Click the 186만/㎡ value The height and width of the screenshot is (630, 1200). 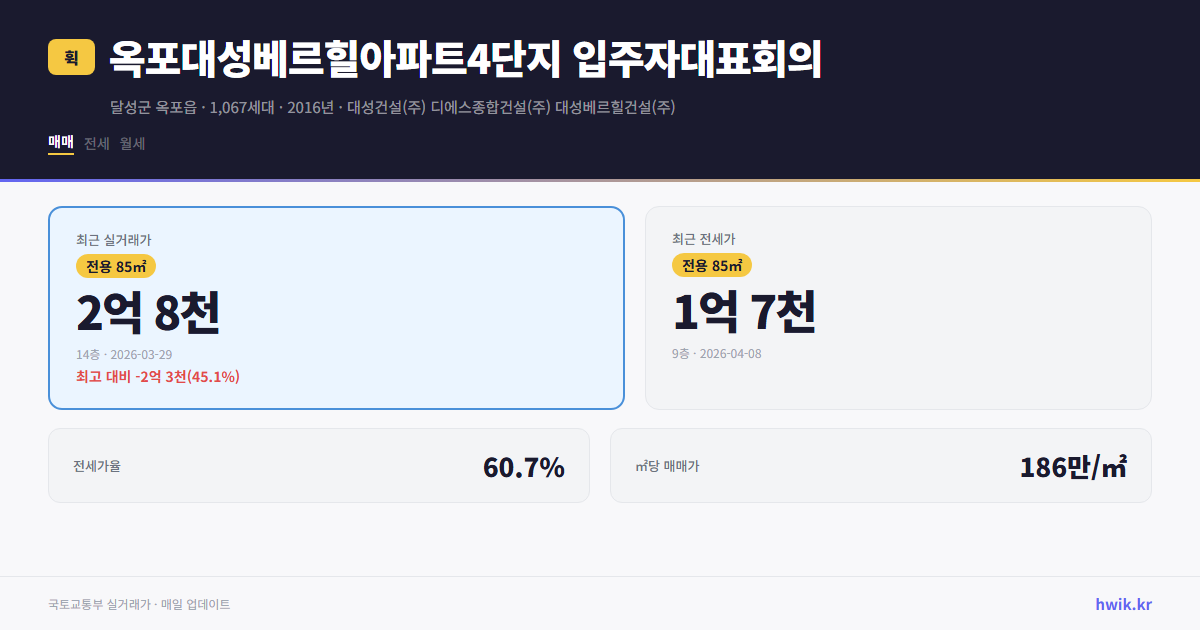[1072, 465]
